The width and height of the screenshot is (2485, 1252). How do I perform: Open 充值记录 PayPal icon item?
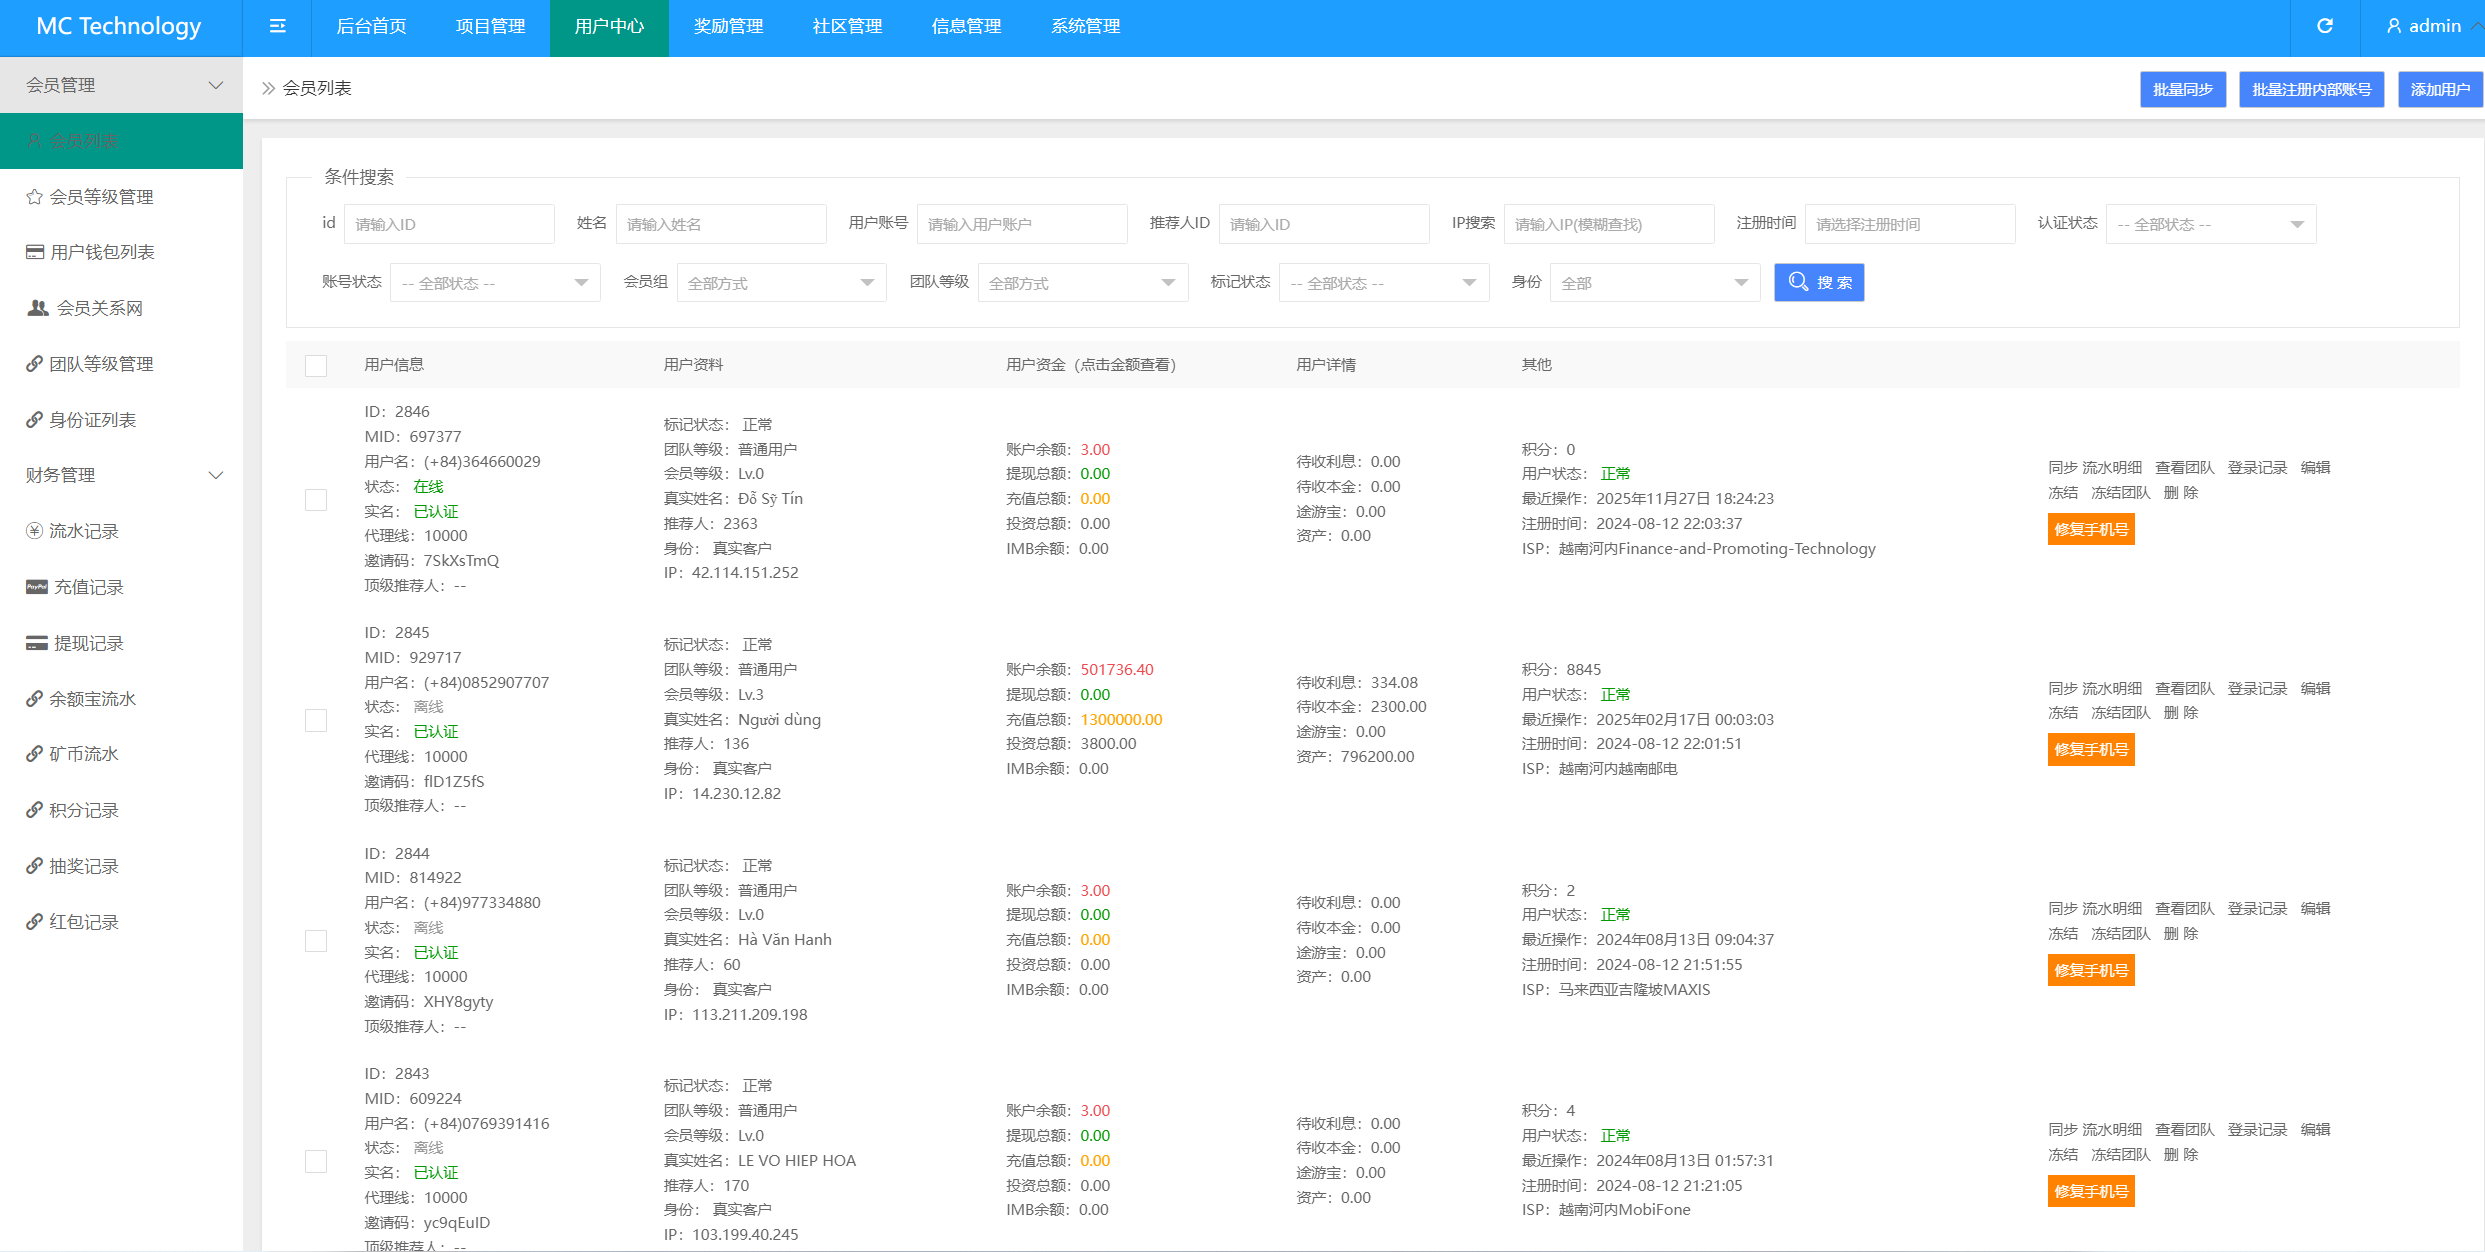click(x=88, y=587)
